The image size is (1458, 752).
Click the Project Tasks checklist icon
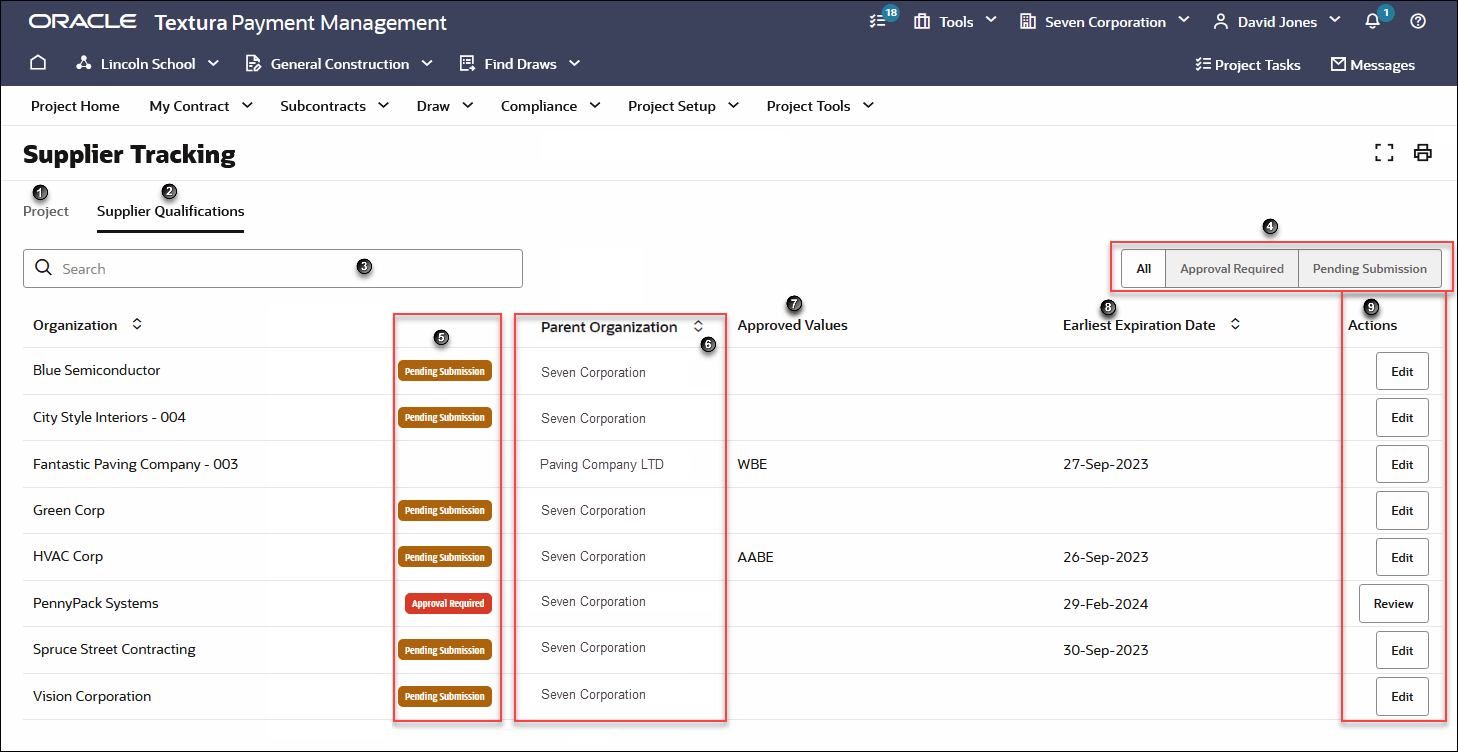(x=1202, y=64)
